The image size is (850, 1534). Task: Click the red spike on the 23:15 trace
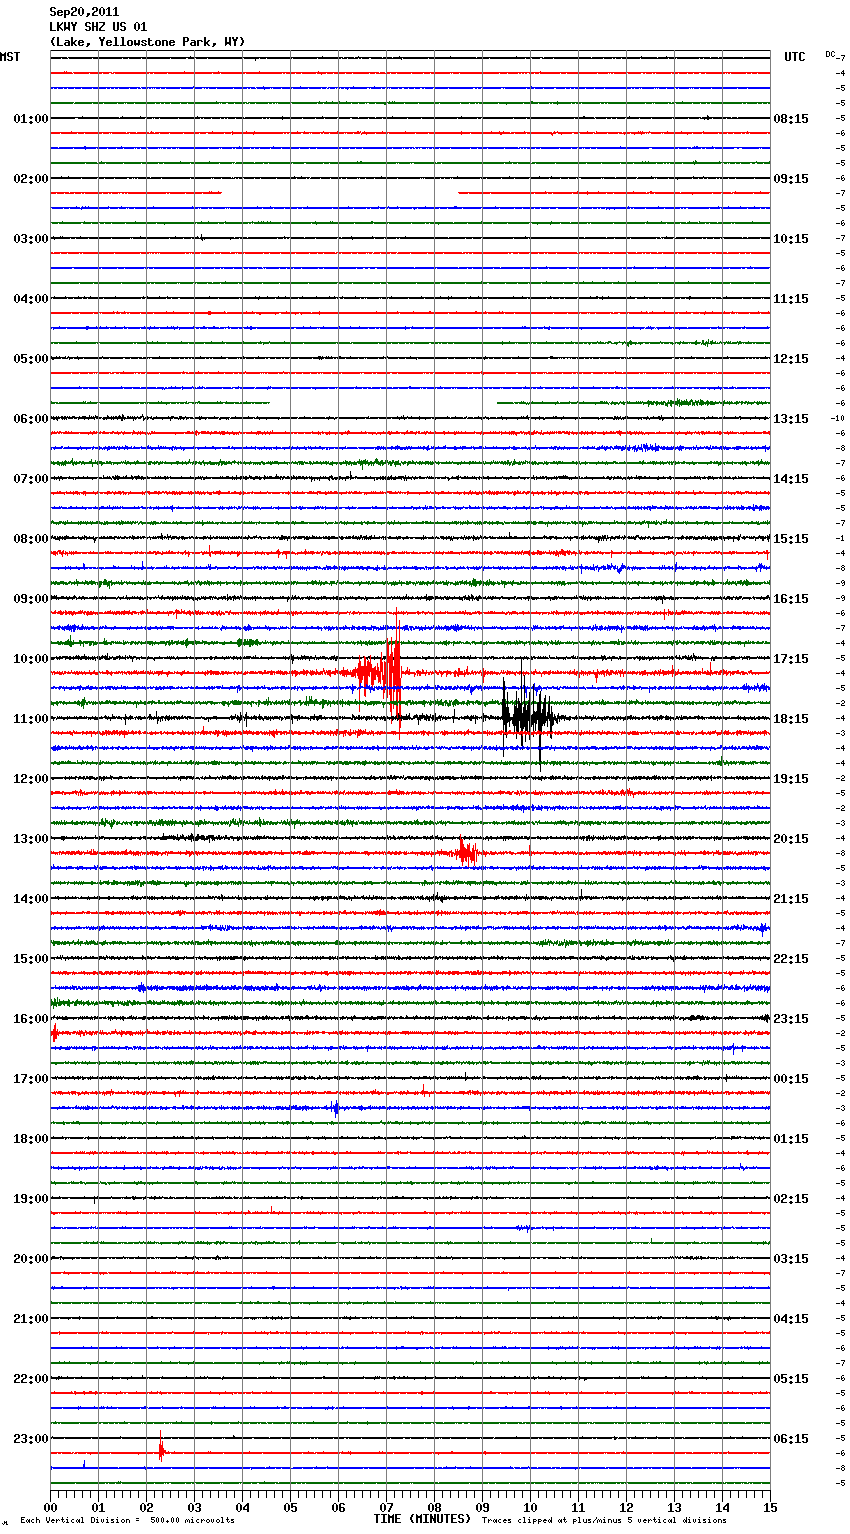coord(161,1447)
